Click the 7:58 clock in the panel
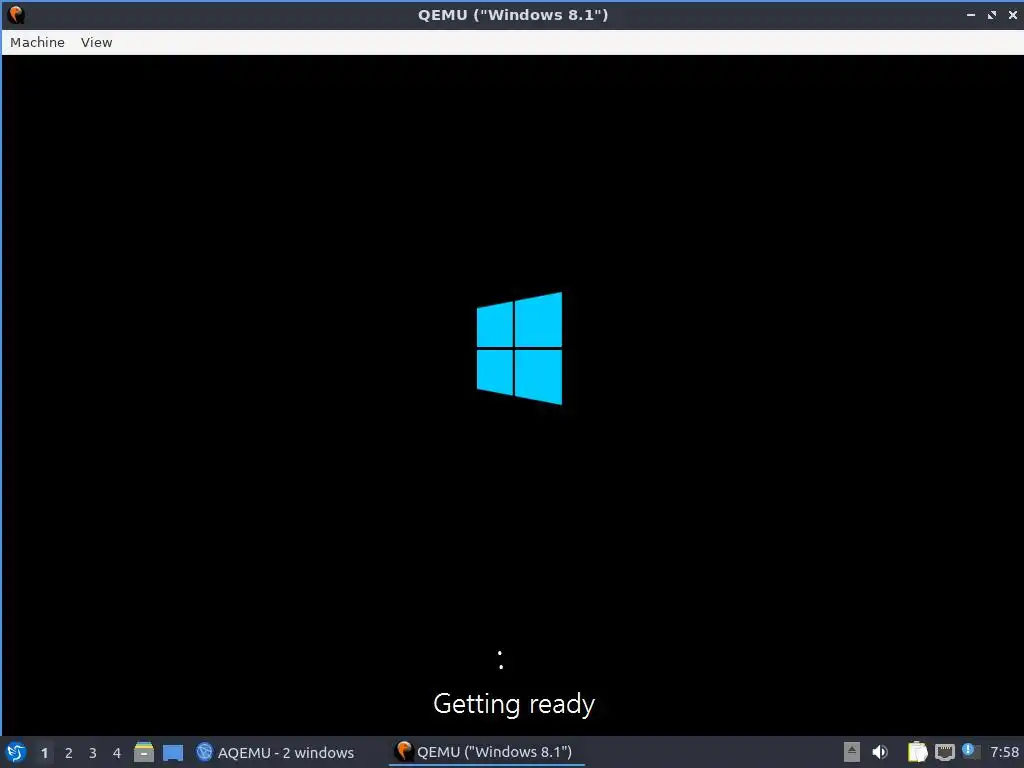The height and width of the screenshot is (768, 1024). coord(1004,752)
